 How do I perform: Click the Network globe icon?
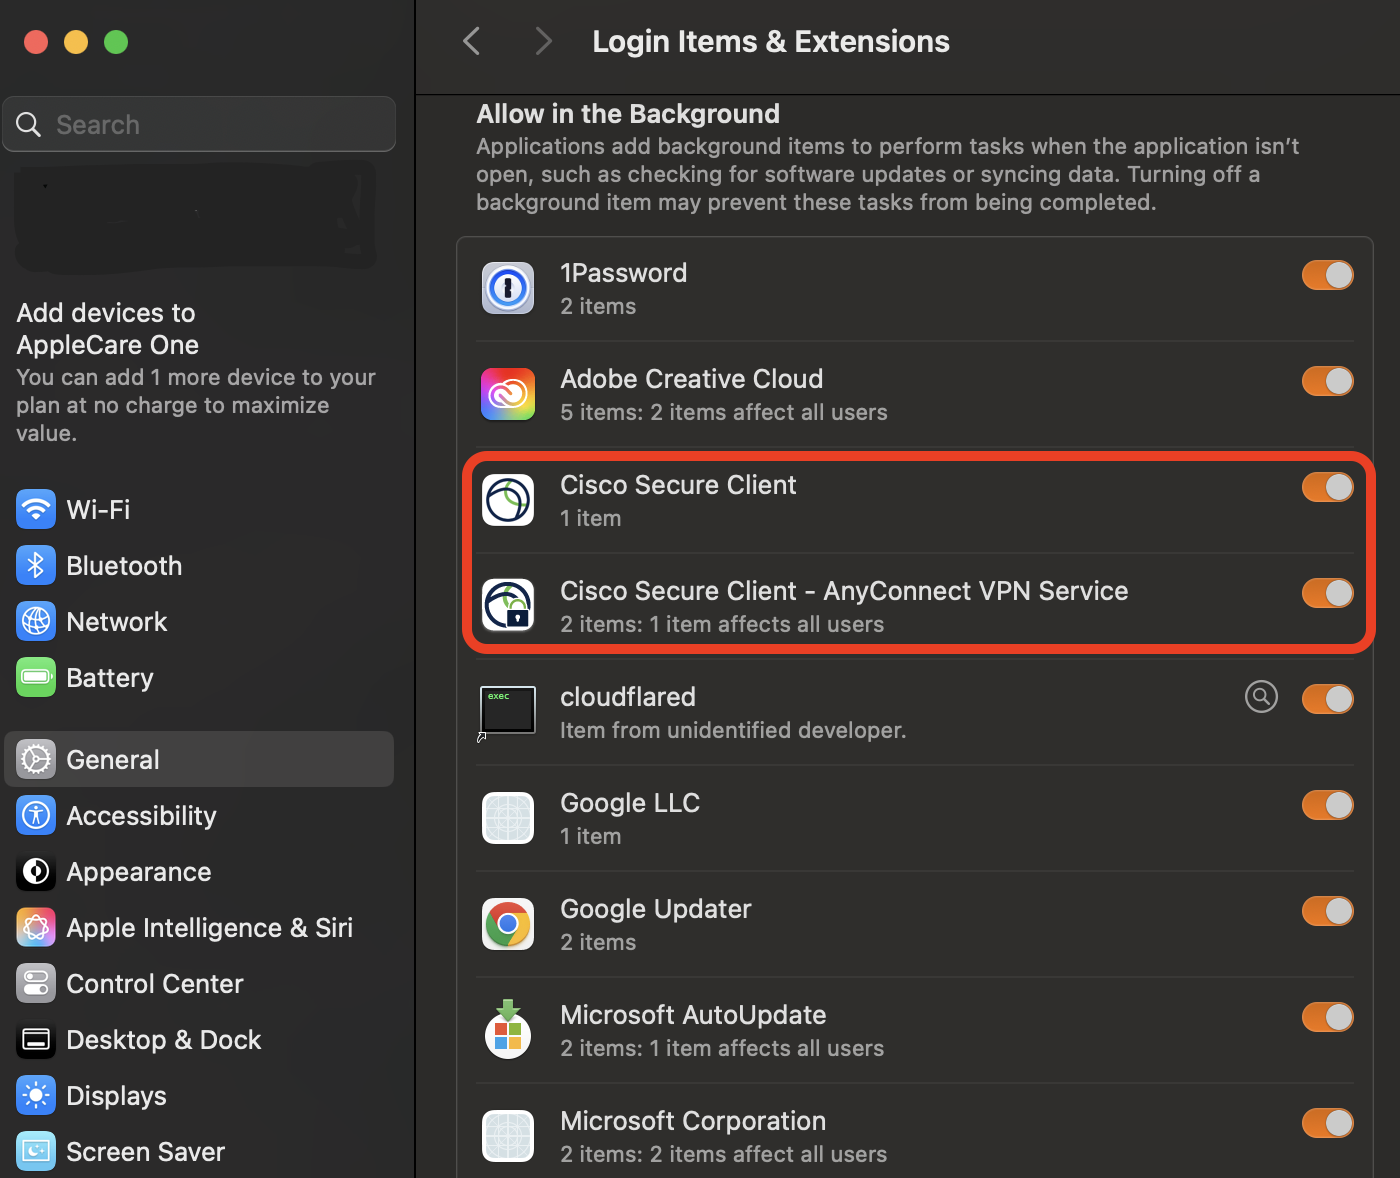36,621
